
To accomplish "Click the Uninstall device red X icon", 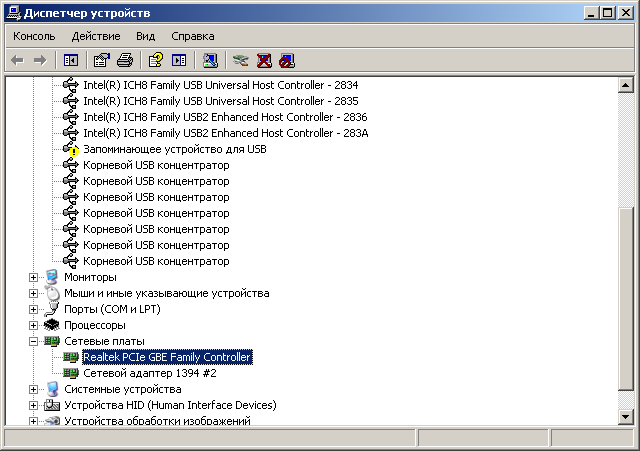I will [x=264, y=61].
